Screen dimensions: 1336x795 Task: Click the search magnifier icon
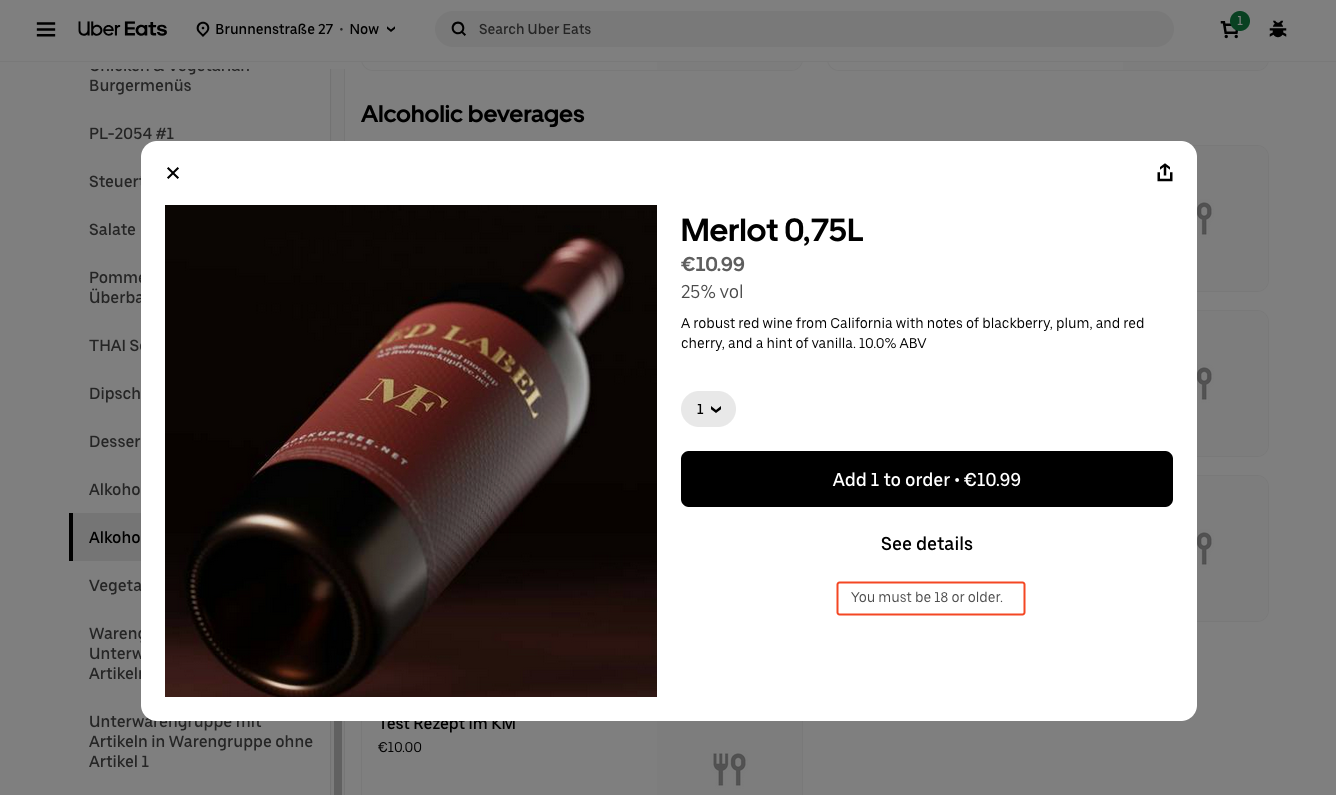click(x=459, y=29)
